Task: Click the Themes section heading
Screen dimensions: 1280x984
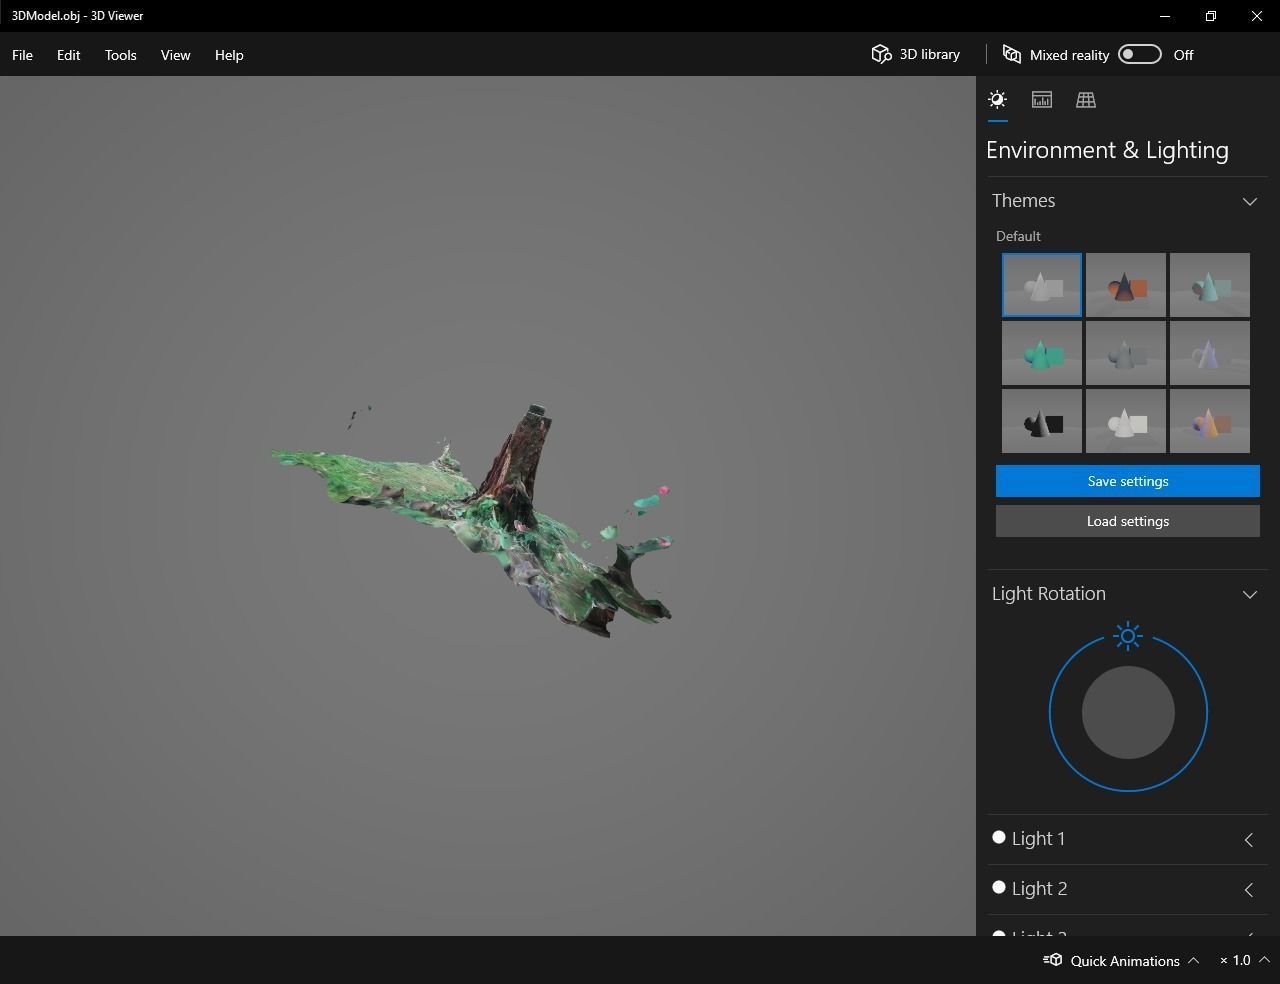Action: (1023, 201)
